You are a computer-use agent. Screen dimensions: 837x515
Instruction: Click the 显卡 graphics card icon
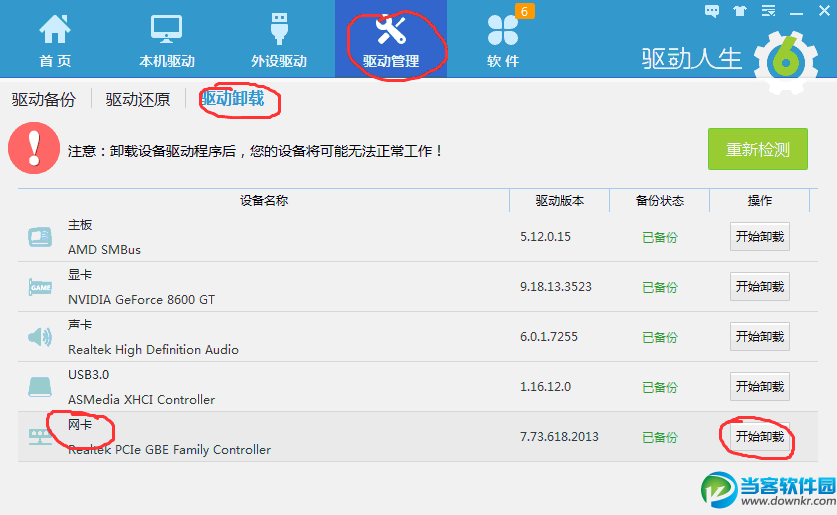tap(40, 287)
